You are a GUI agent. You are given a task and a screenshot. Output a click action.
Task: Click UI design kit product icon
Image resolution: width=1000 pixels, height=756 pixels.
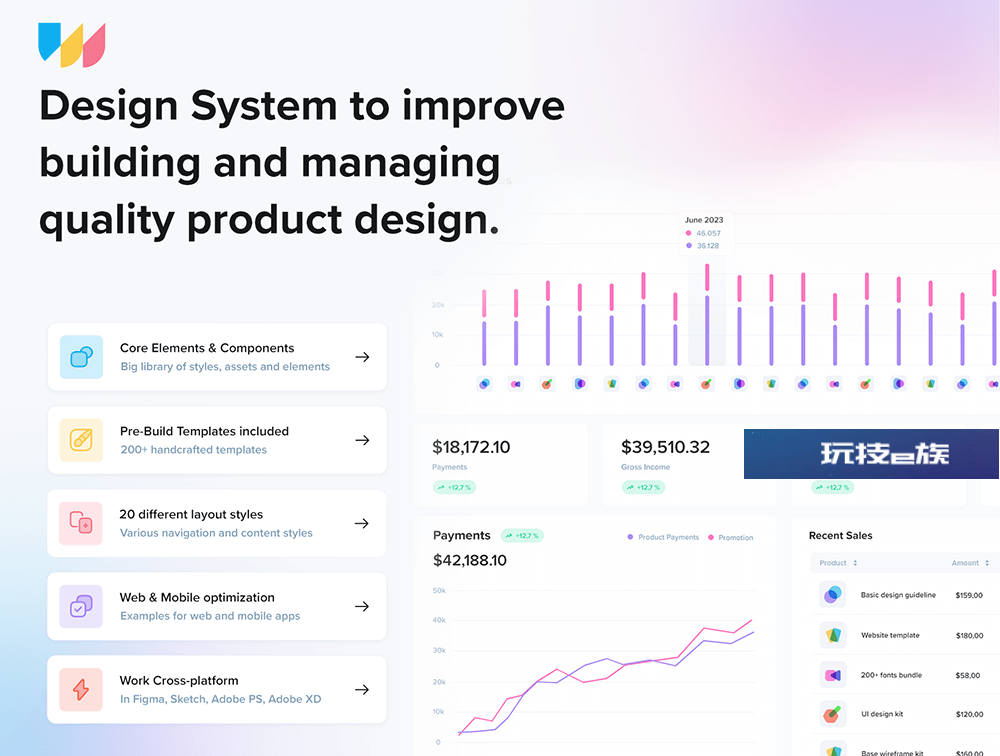point(832,715)
